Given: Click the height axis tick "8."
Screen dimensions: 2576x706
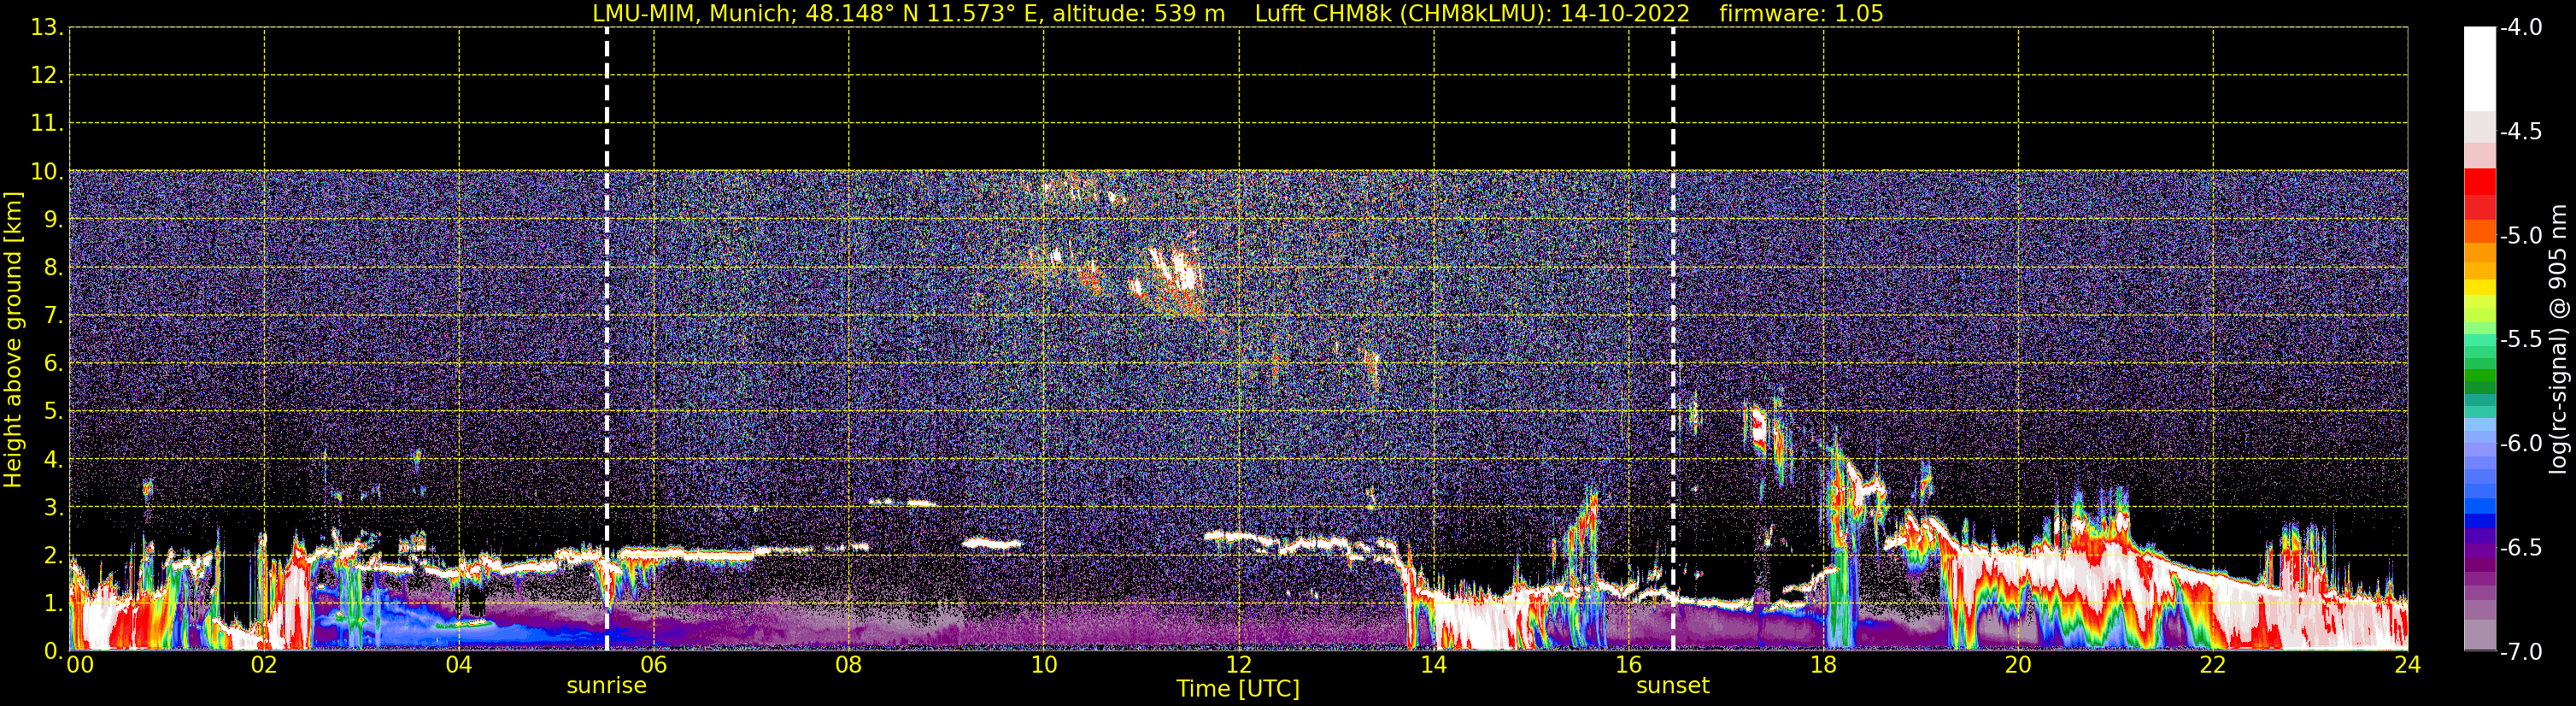Looking at the screenshot, I should pos(54,268).
